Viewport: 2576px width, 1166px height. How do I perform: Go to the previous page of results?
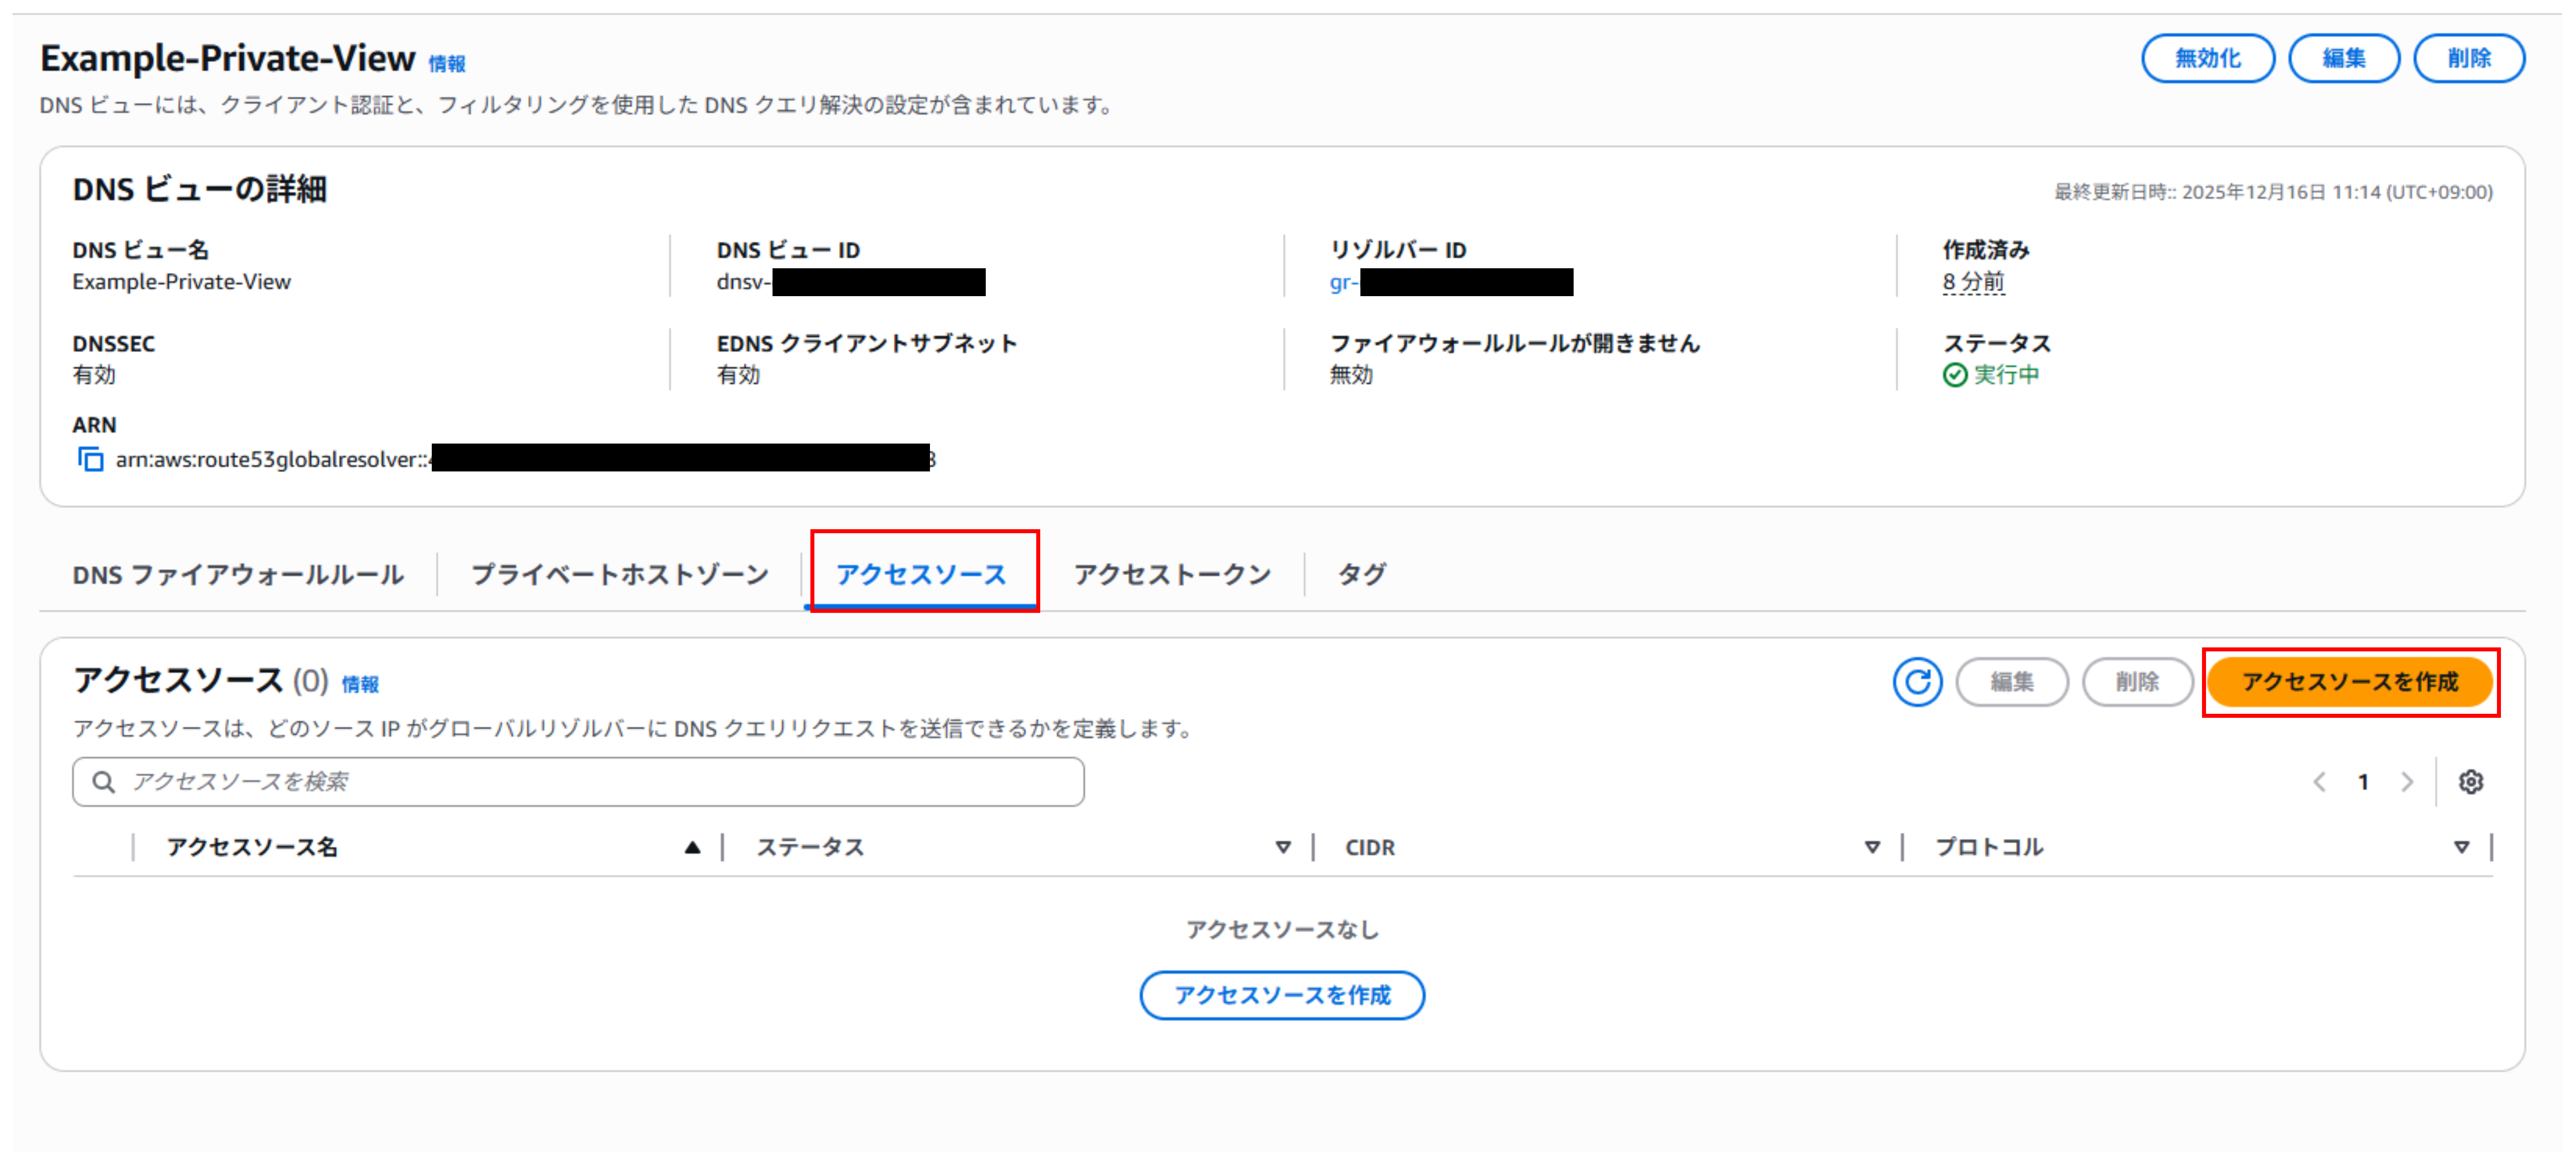pyautogui.click(x=2320, y=782)
